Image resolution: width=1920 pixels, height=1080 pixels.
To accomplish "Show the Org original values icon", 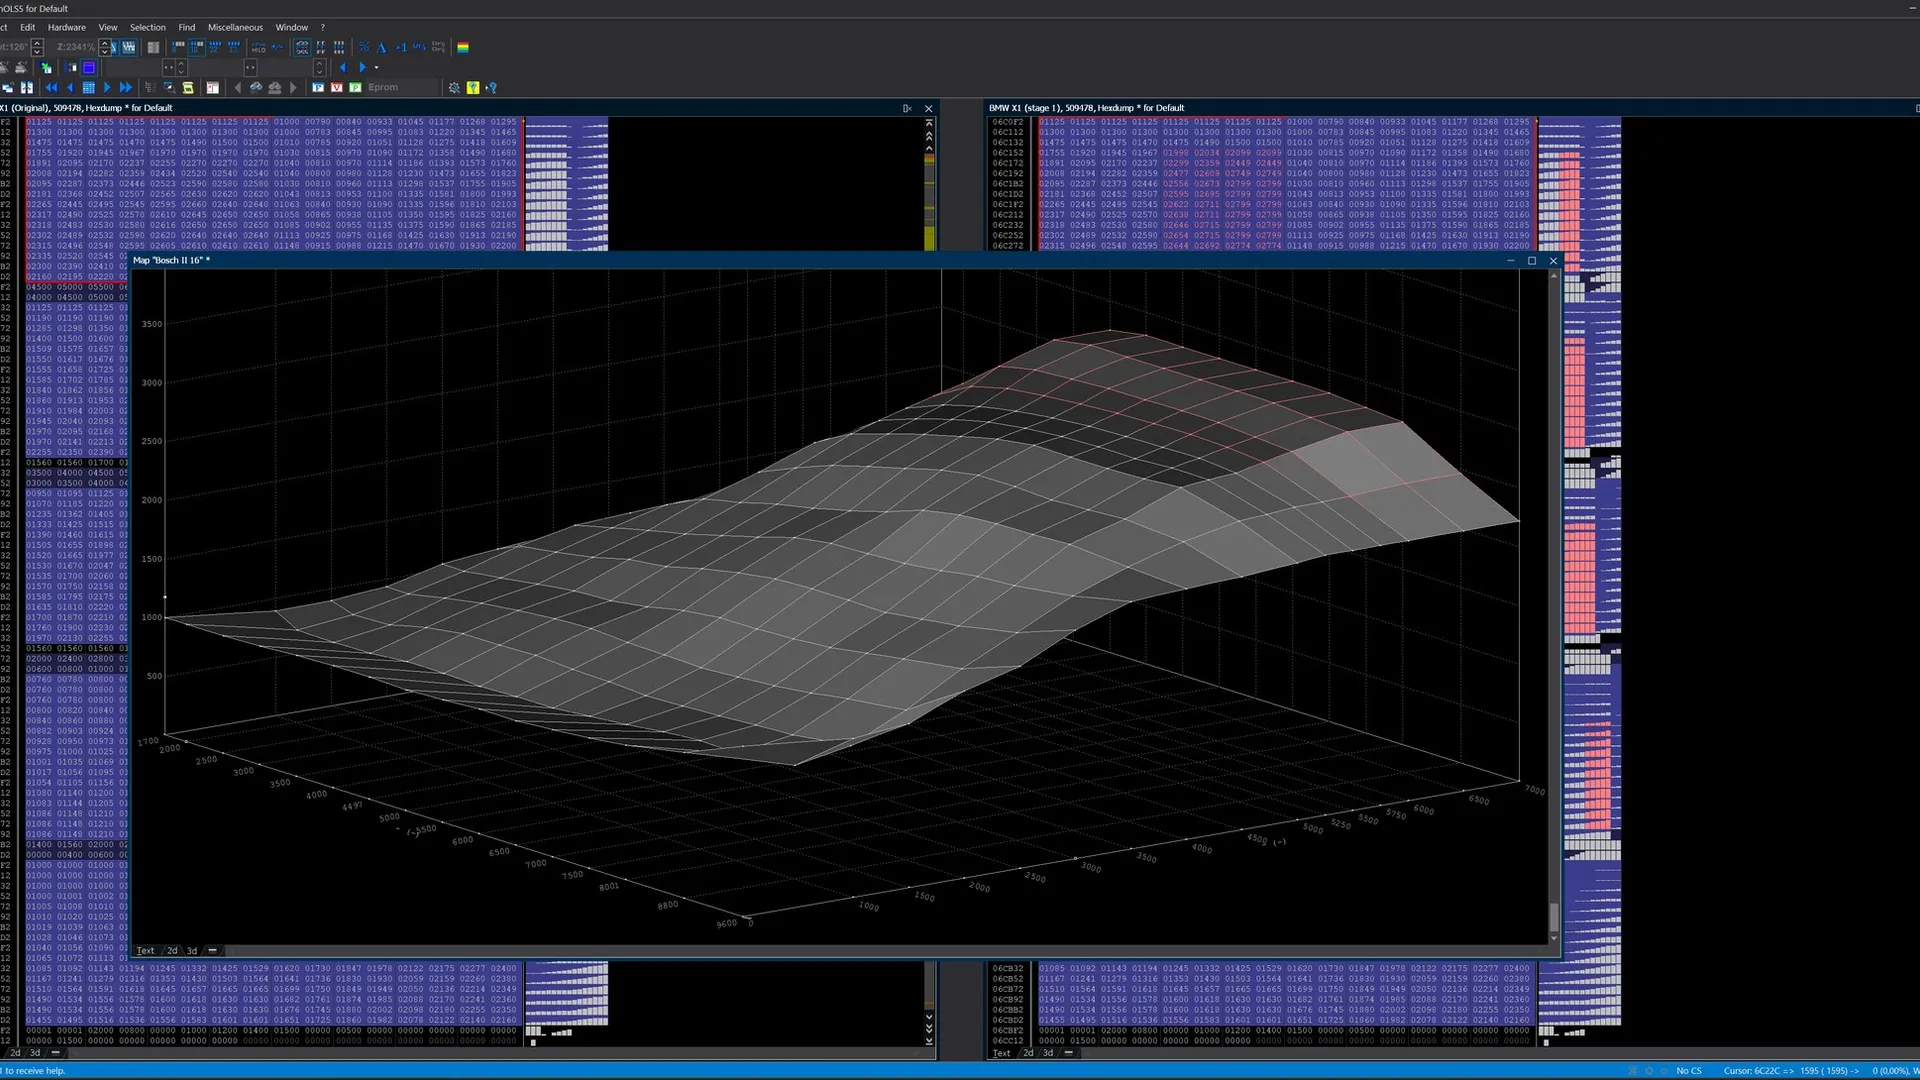I will 419,47.
